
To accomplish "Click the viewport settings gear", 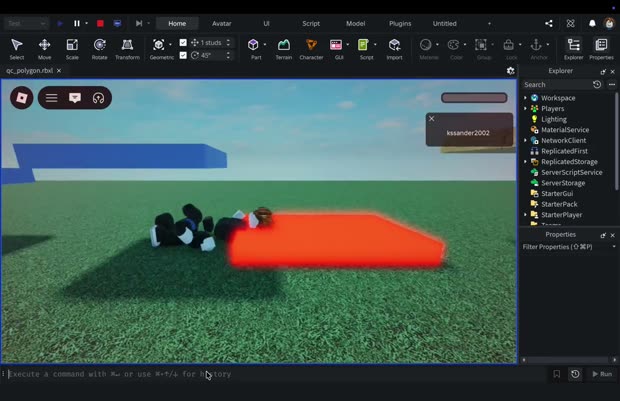I will (510, 71).
